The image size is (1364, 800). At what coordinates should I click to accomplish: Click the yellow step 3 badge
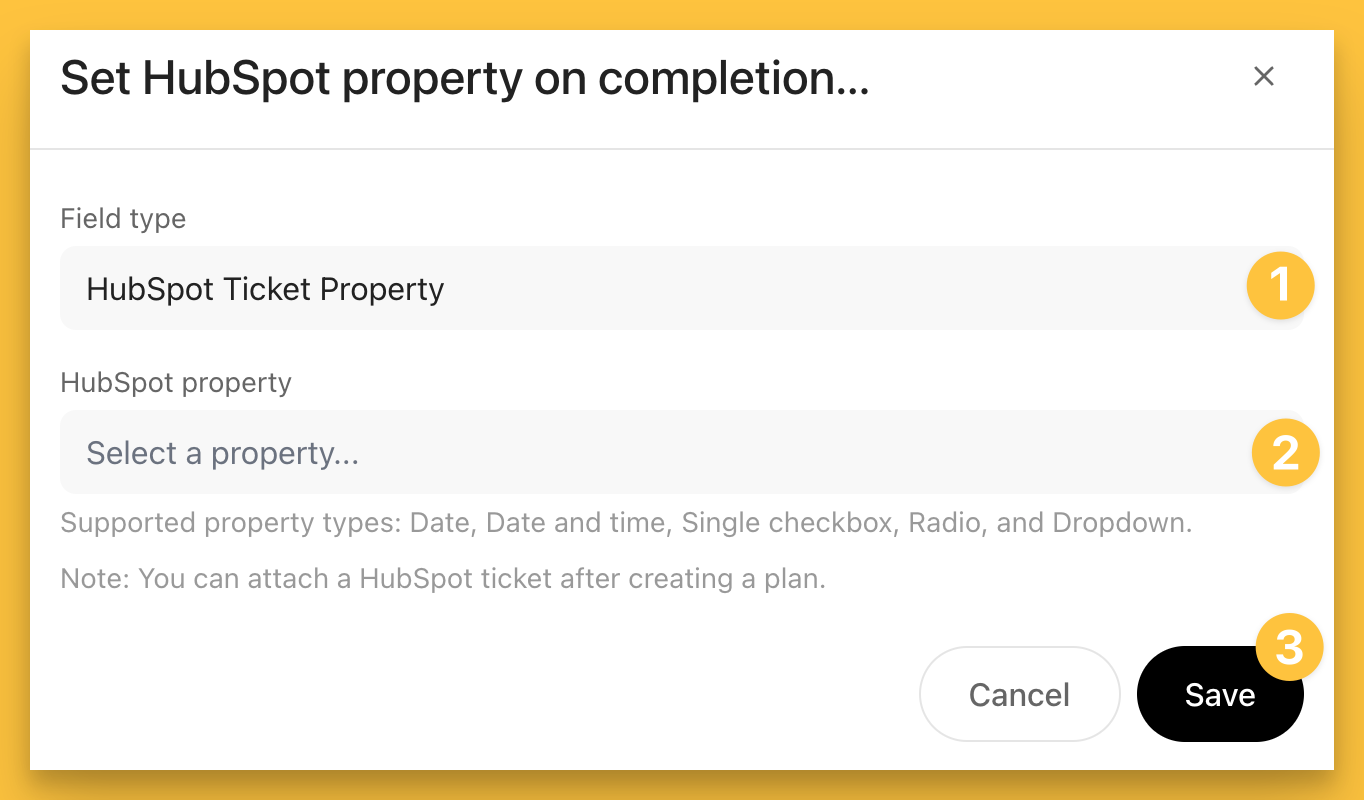click(1289, 647)
